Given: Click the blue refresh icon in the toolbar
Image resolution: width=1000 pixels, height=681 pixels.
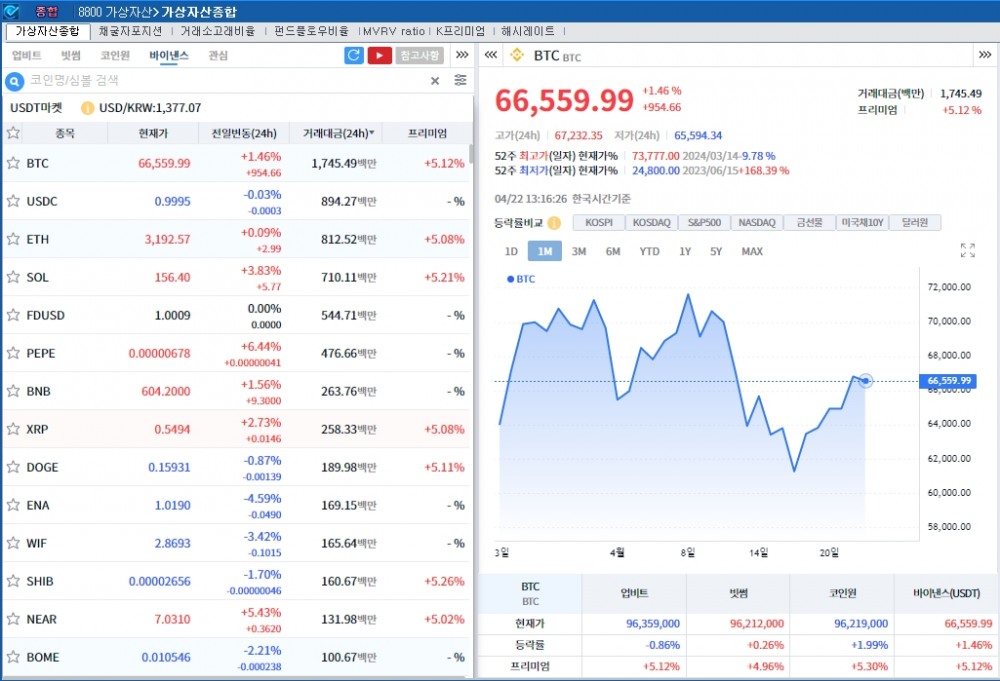Looking at the screenshot, I should click(354, 55).
